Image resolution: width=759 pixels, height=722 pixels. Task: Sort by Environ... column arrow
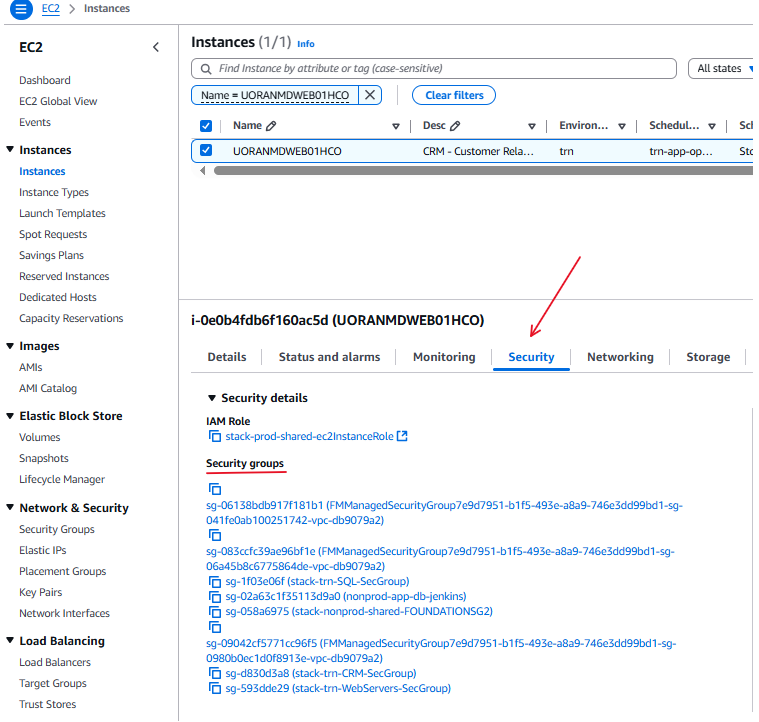pyautogui.click(x=622, y=126)
